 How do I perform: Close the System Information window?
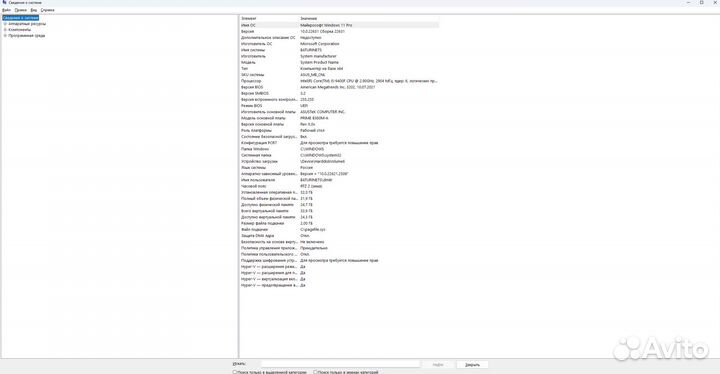(714, 2)
